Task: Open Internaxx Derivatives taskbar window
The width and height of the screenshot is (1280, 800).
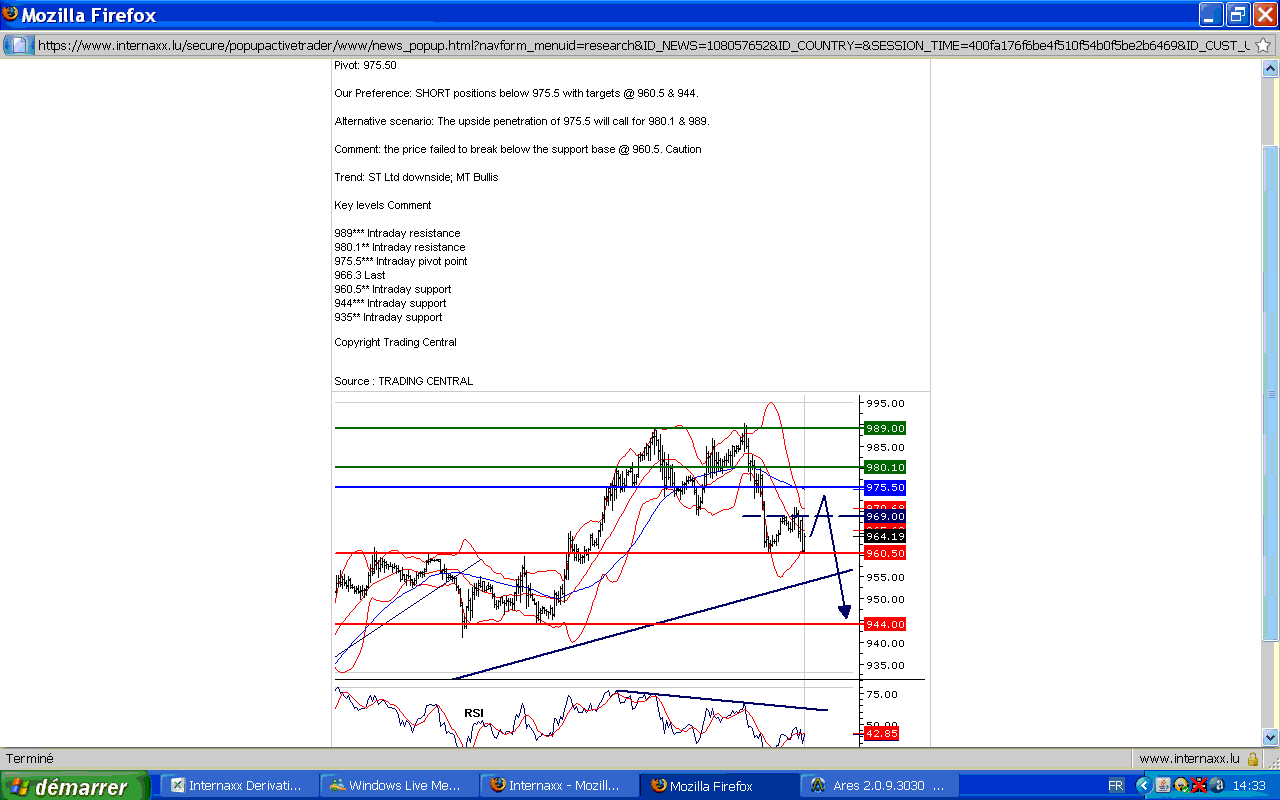Action: (237, 786)
